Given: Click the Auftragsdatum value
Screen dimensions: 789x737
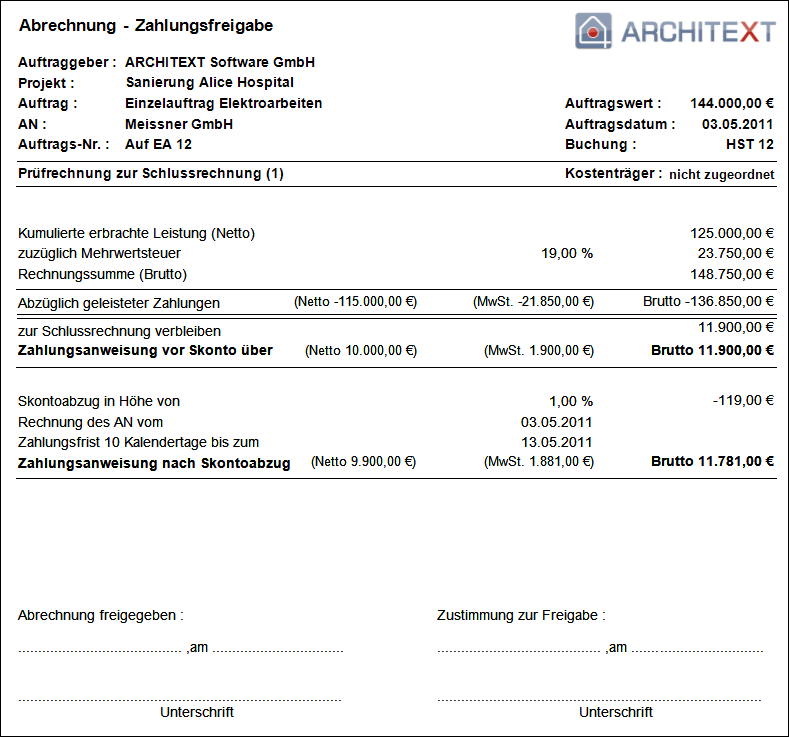Looking at the screenshot, I should tap(738, 124).
